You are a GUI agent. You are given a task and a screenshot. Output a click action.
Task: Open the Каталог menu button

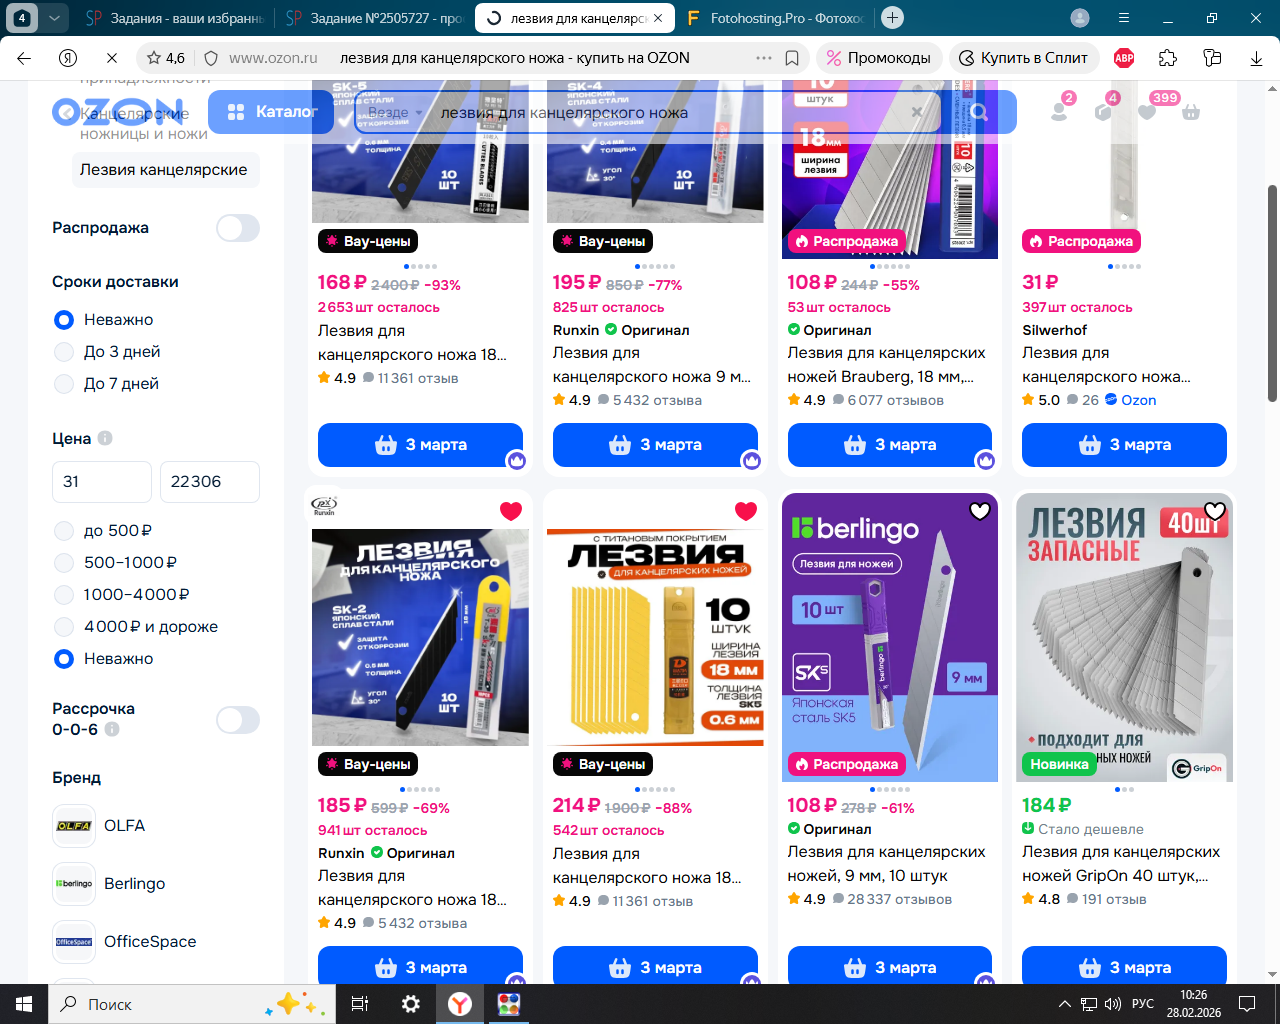tap(272, 112)
